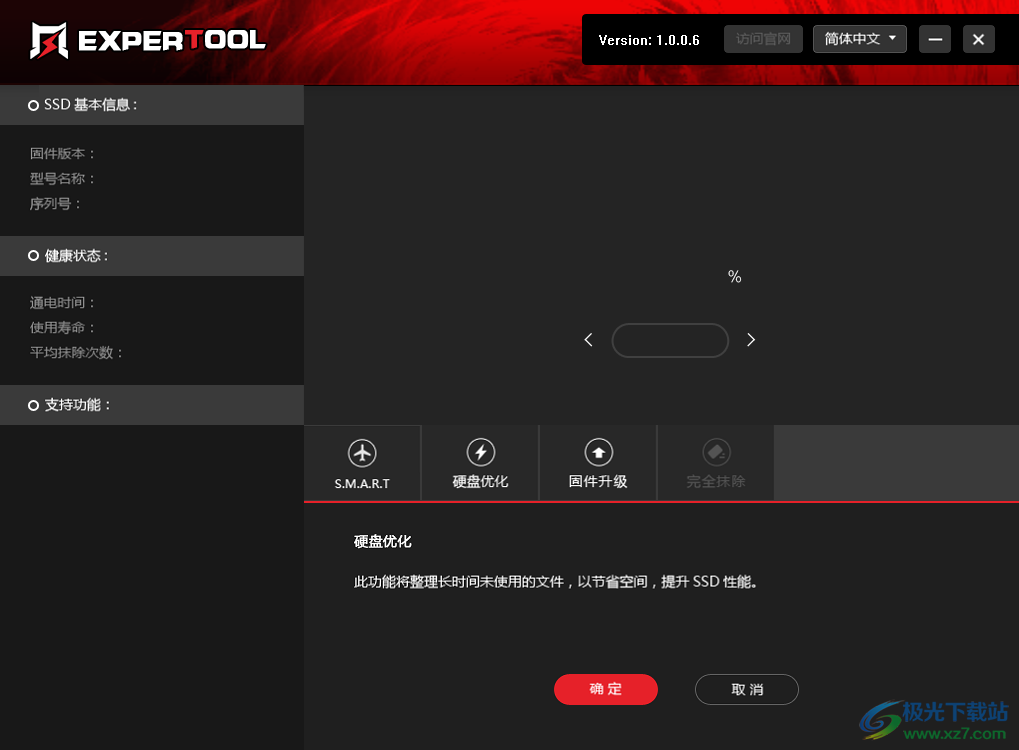Screen dimensions: 1019x750
Task: Click the S.M.A.R.T airplane icon
Action: (x=362, y=453)
